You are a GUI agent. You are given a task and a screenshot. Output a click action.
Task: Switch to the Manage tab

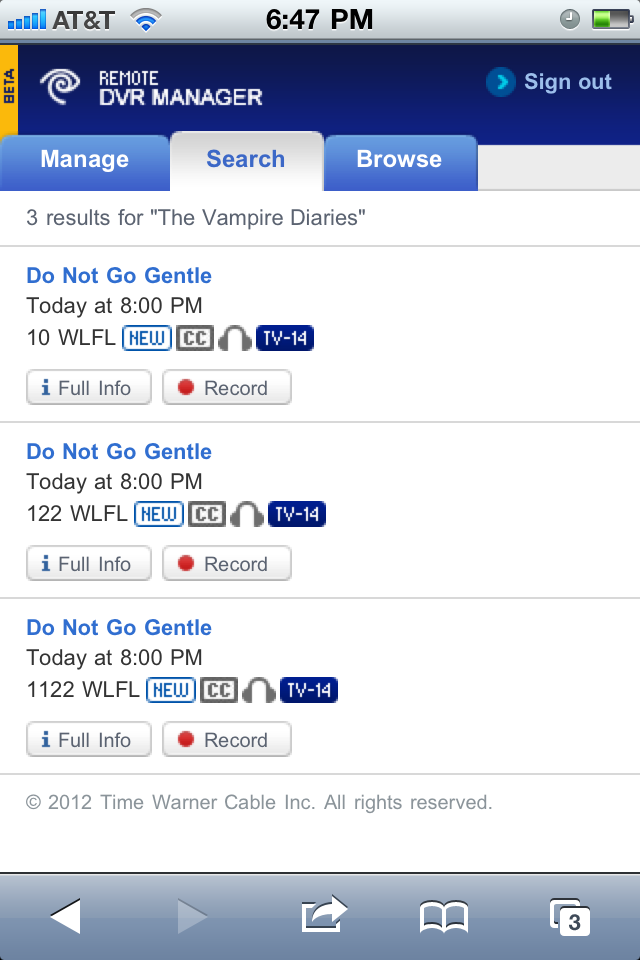(84, 160)
